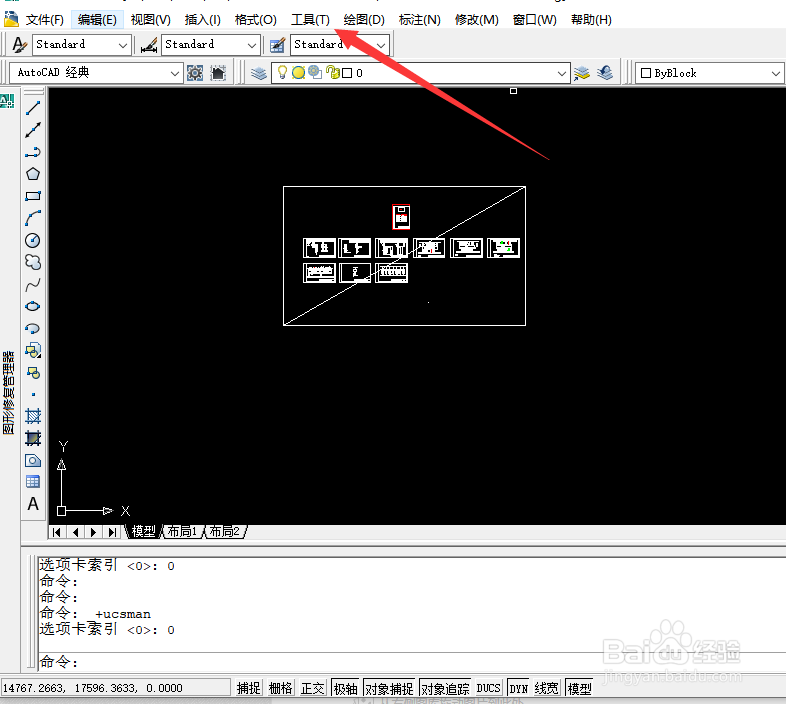Click the ByBlock color swatch box

coord(646,73)
